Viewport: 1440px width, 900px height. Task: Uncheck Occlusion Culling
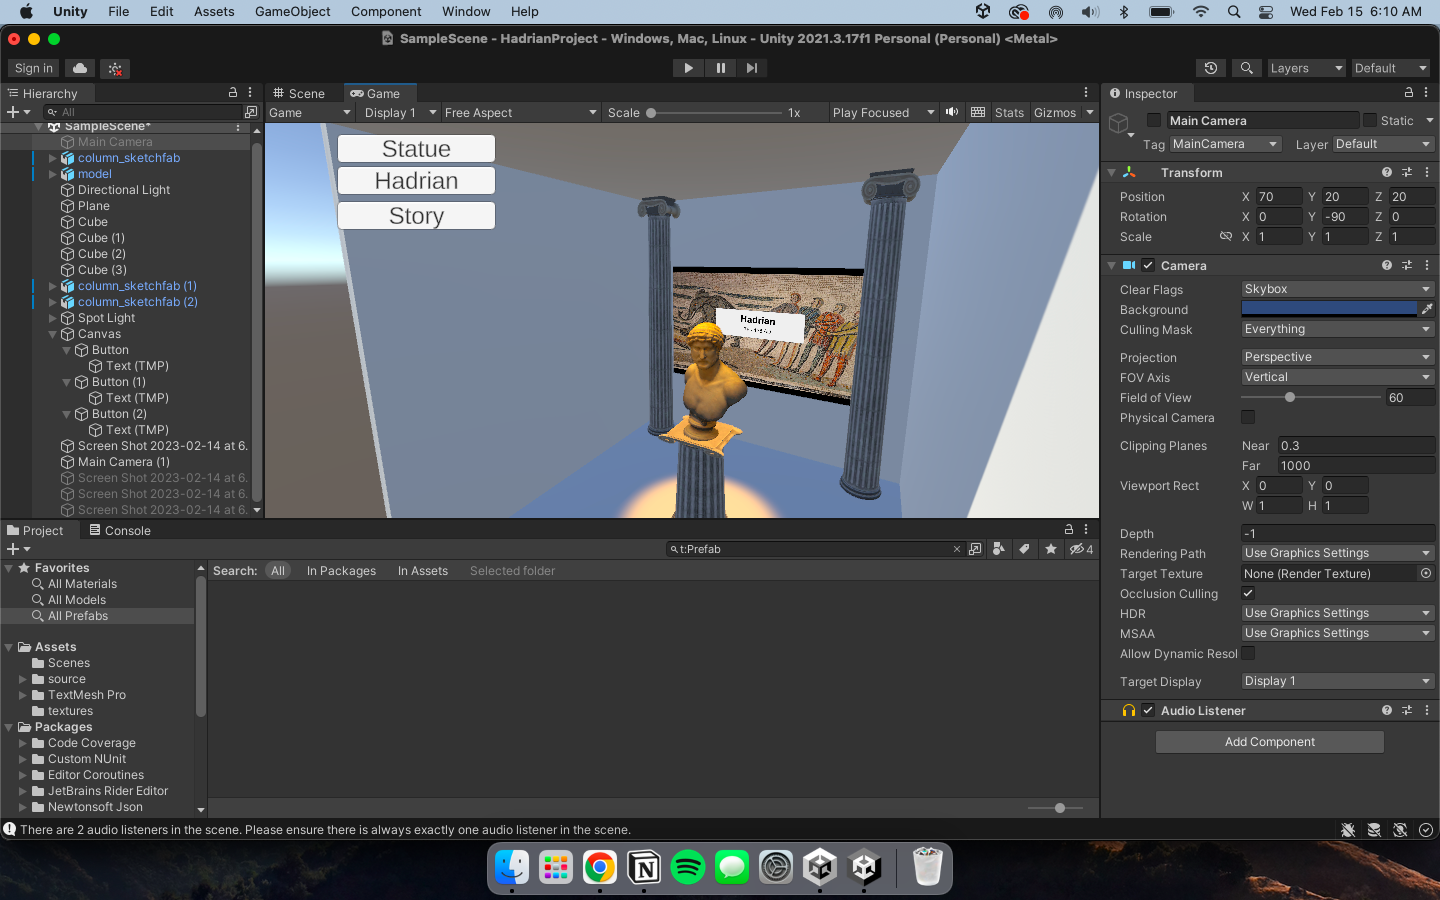pos(1248,593)
